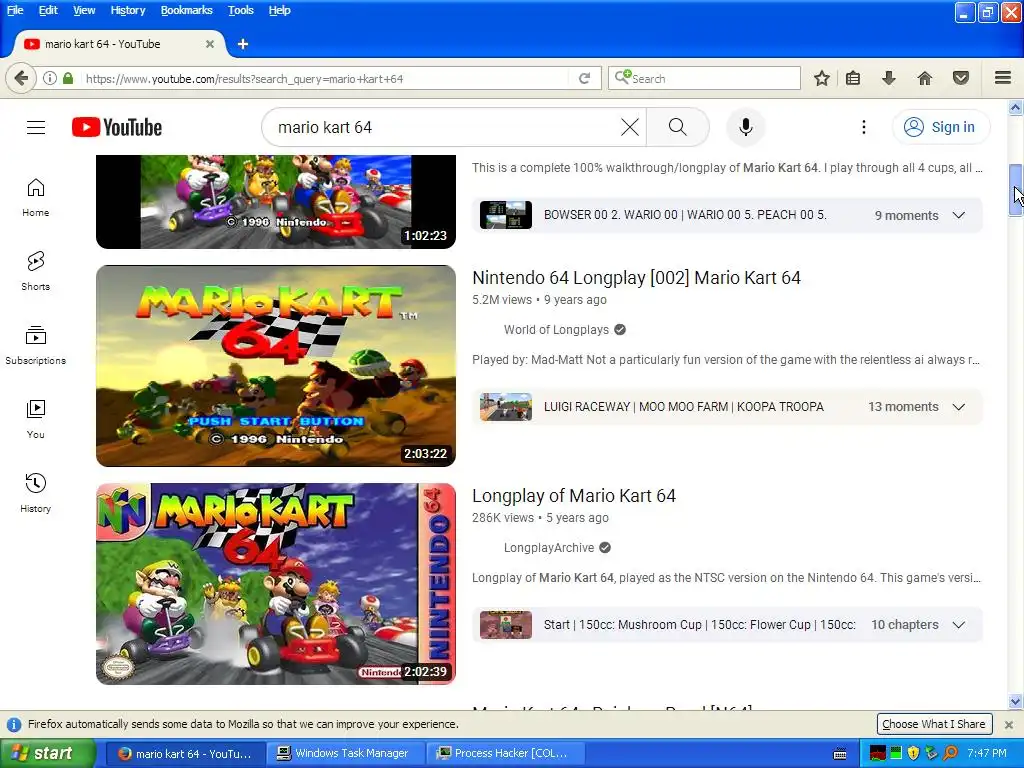Open Pocket icon in toolbar
This screenshot has height=768, width=1024.
point(961,78)
